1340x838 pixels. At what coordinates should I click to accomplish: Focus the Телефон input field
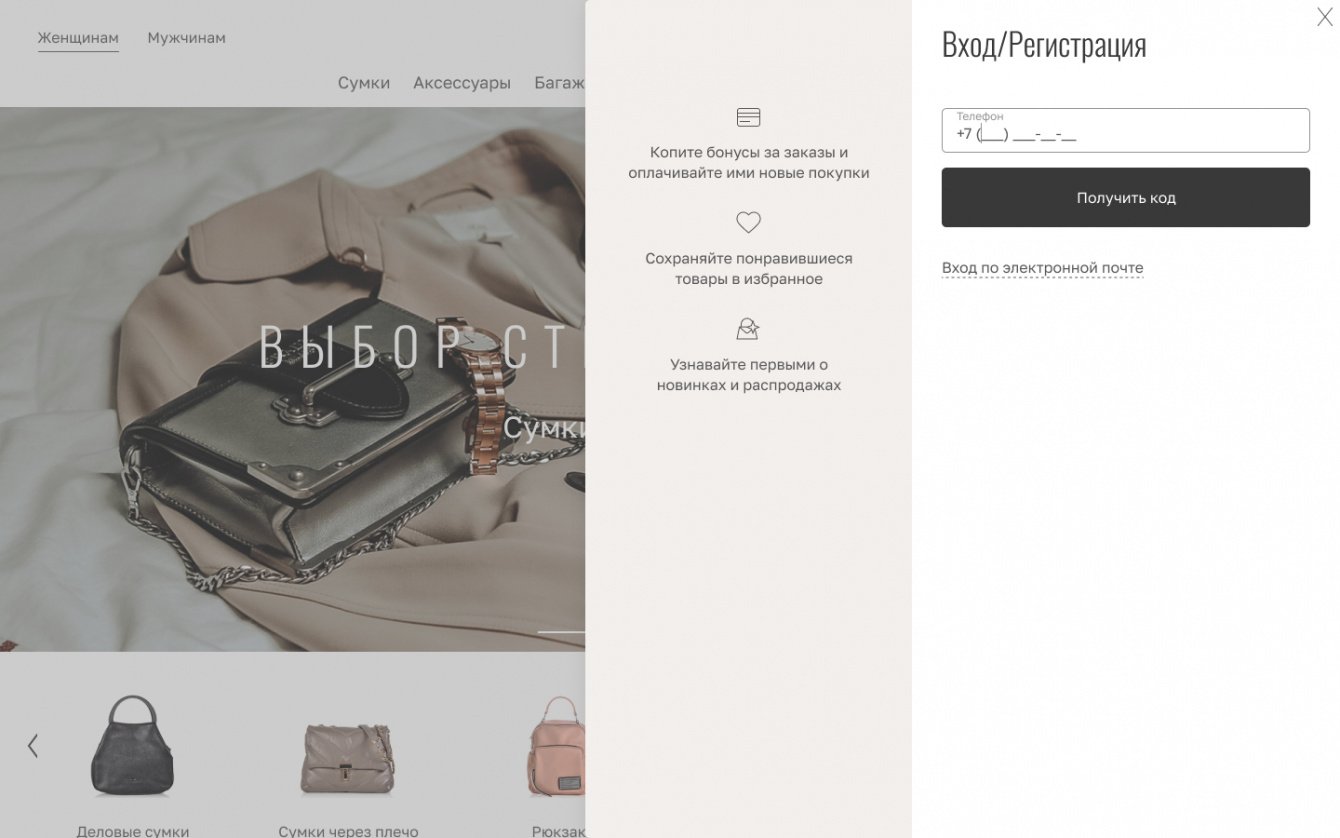(1125, 130)
